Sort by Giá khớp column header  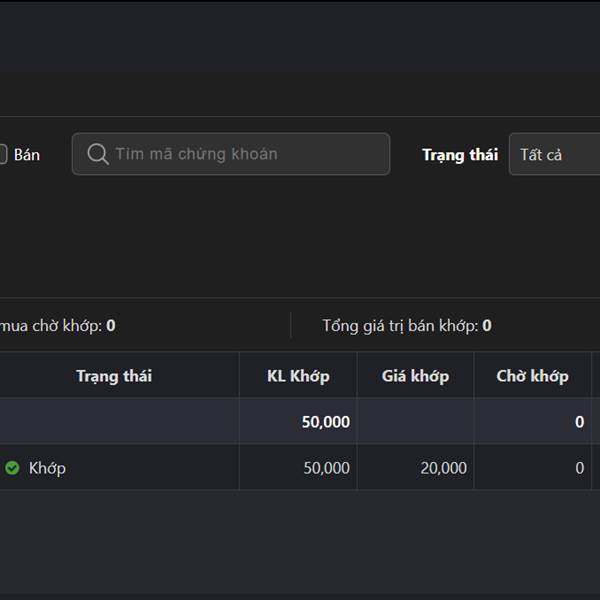point(415,376)
